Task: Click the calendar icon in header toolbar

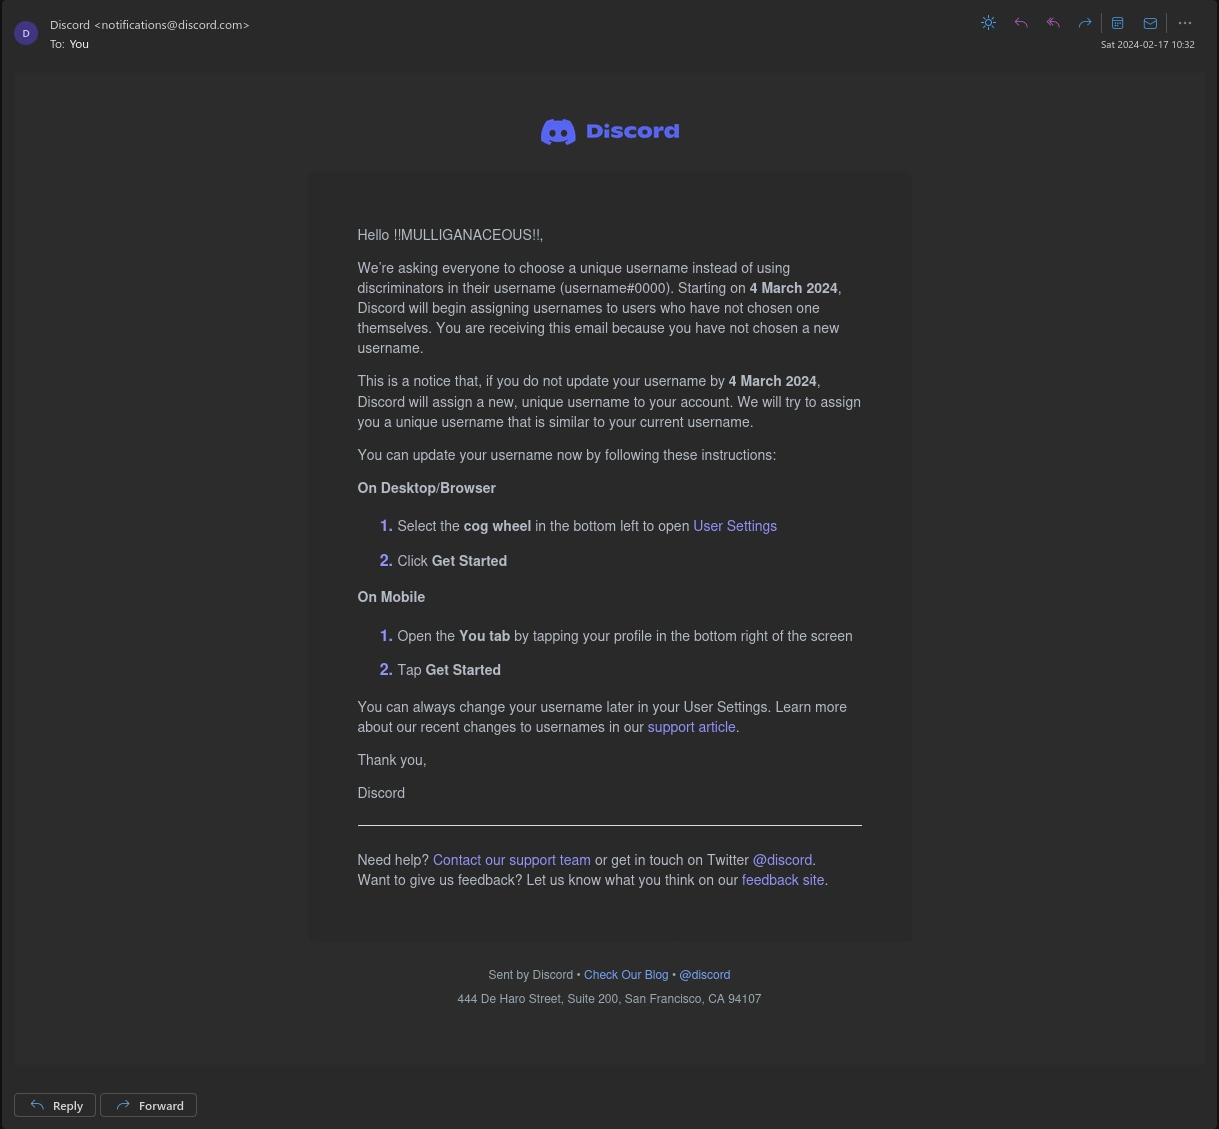Action: [1118, 23]
